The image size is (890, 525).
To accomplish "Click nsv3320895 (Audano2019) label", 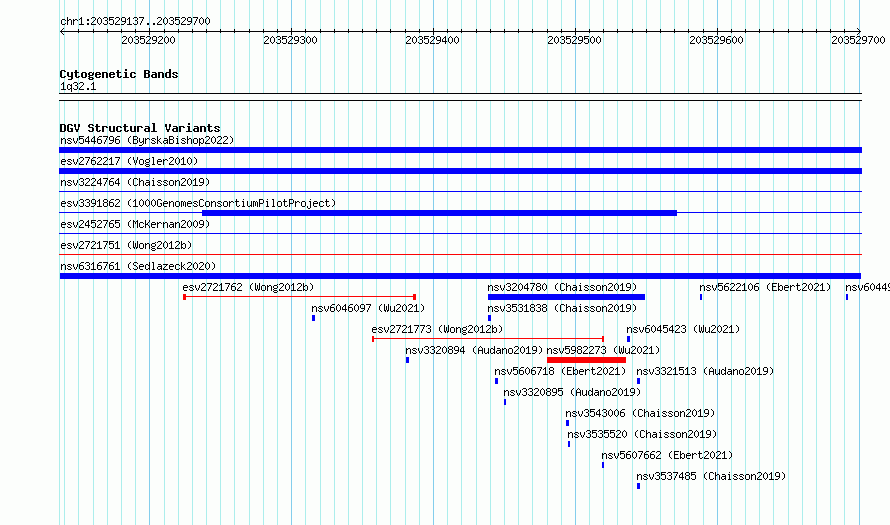I will pos(572,392).
